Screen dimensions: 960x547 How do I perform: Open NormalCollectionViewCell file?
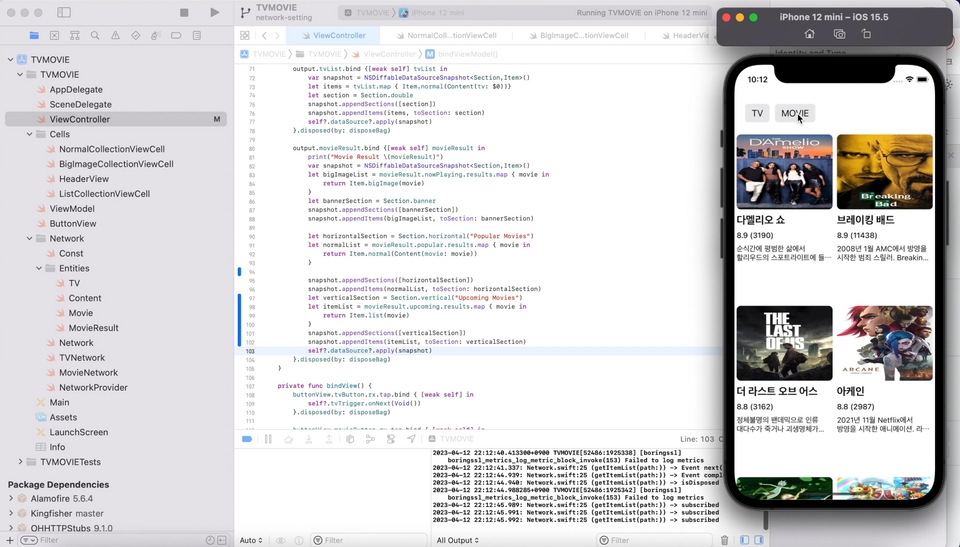(111, 149)
